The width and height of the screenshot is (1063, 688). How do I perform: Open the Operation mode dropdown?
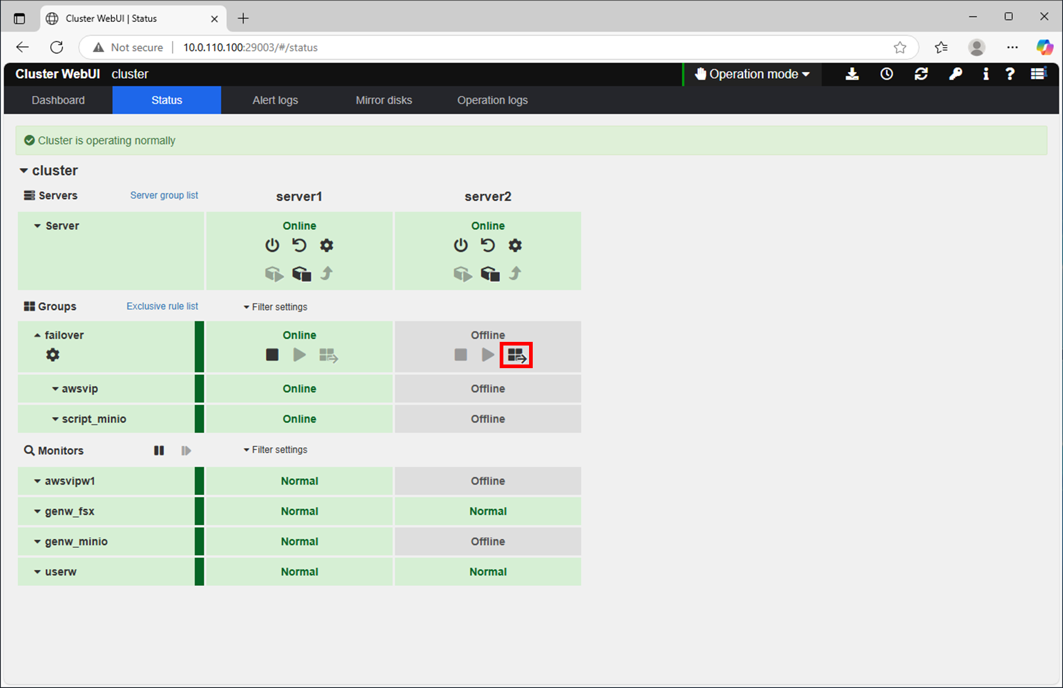(x=752, y=74)
